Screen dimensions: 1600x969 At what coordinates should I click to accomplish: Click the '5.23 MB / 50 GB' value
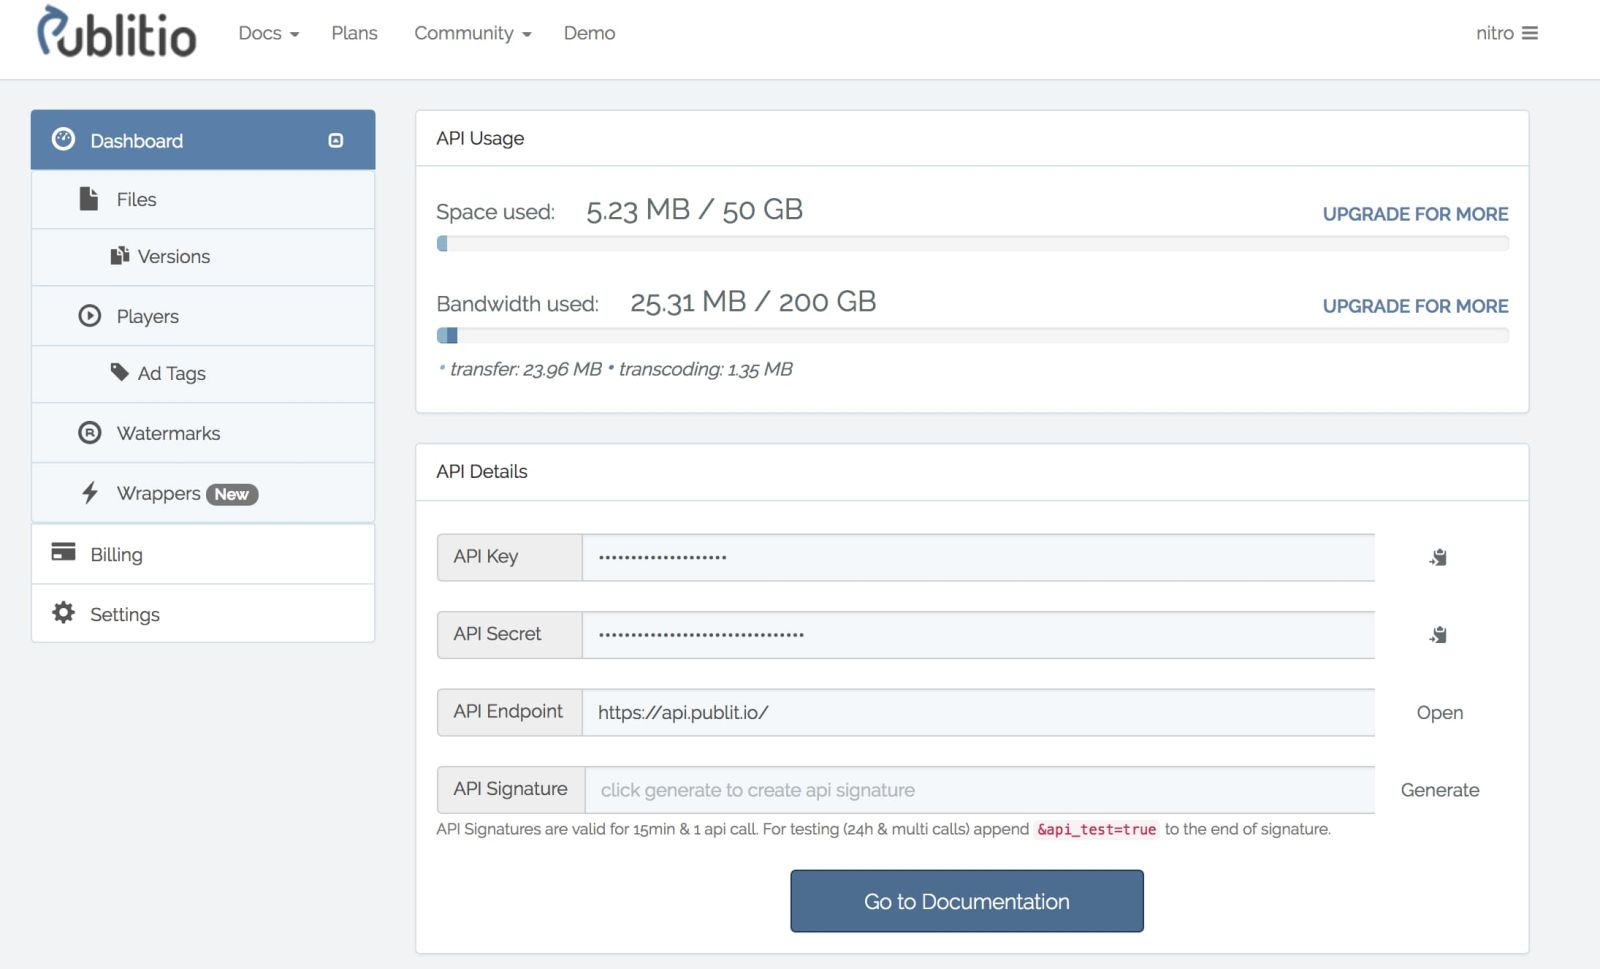(695, 210)
